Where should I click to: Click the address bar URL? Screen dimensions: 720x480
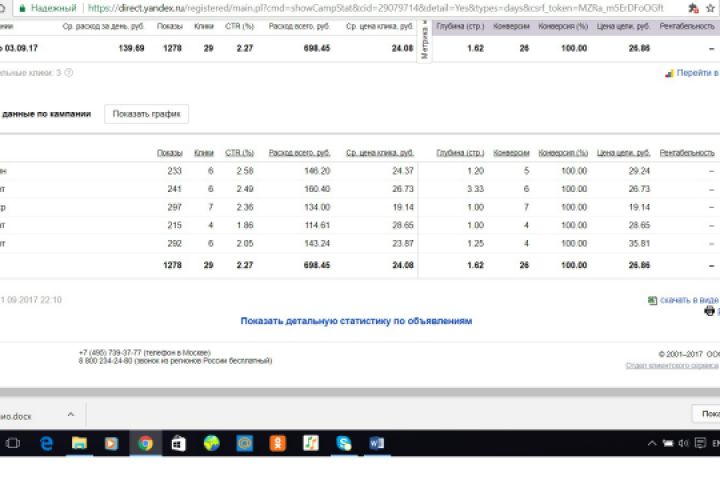click(x=375, y=8)
